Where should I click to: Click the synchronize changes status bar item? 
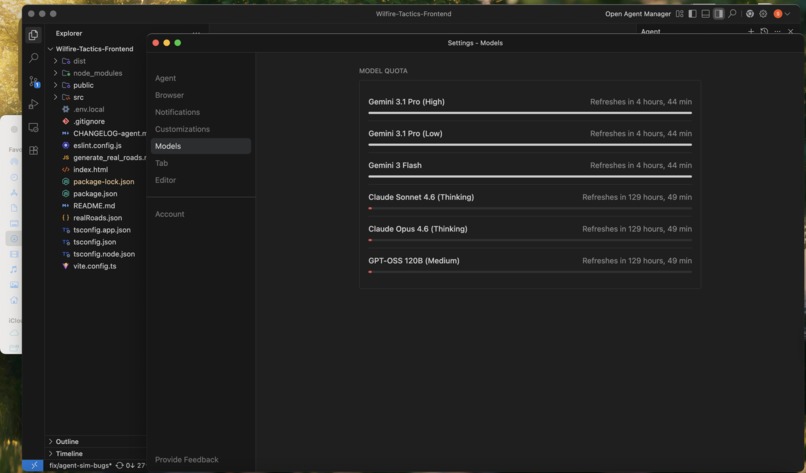[131, 465]
